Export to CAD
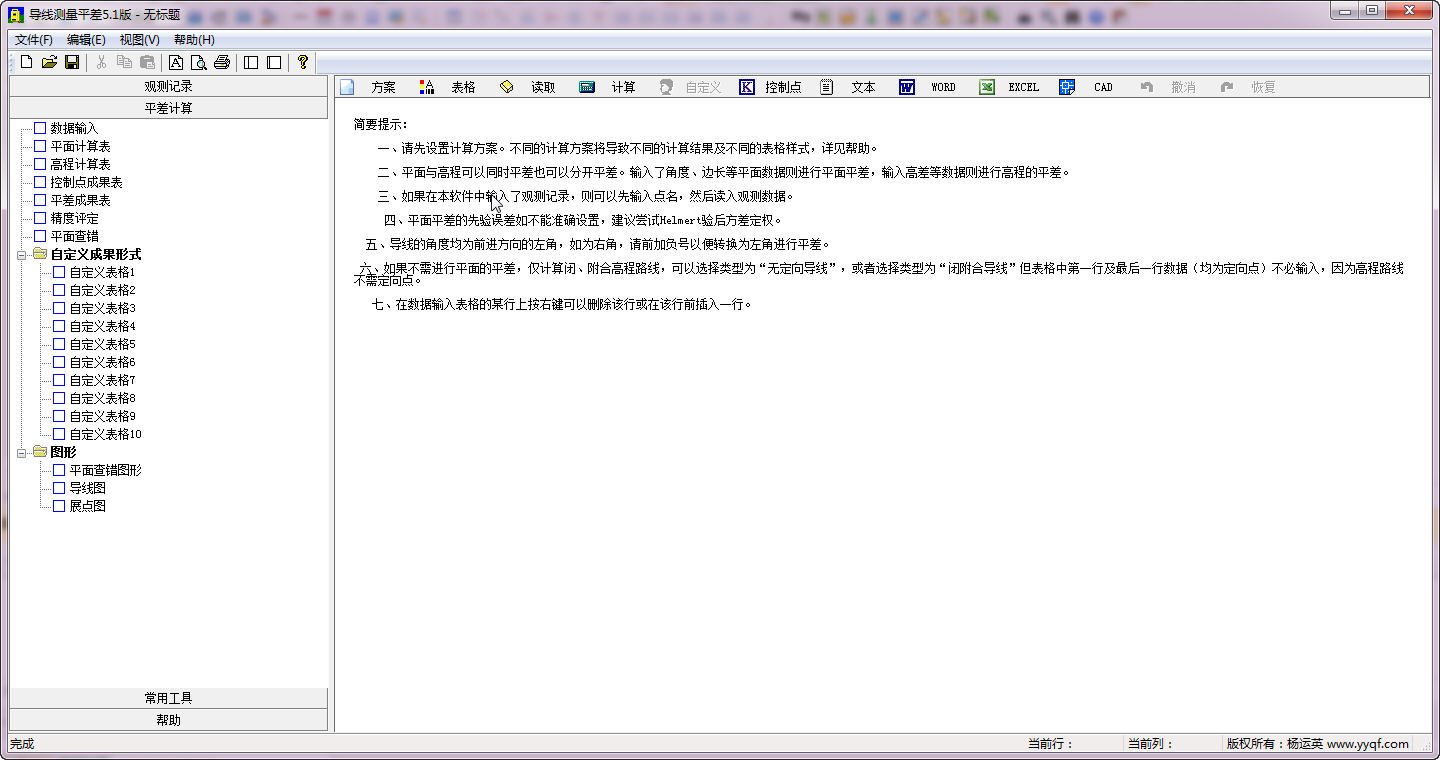Screen dimensions: 1440x760 [x=1089, y=87]
